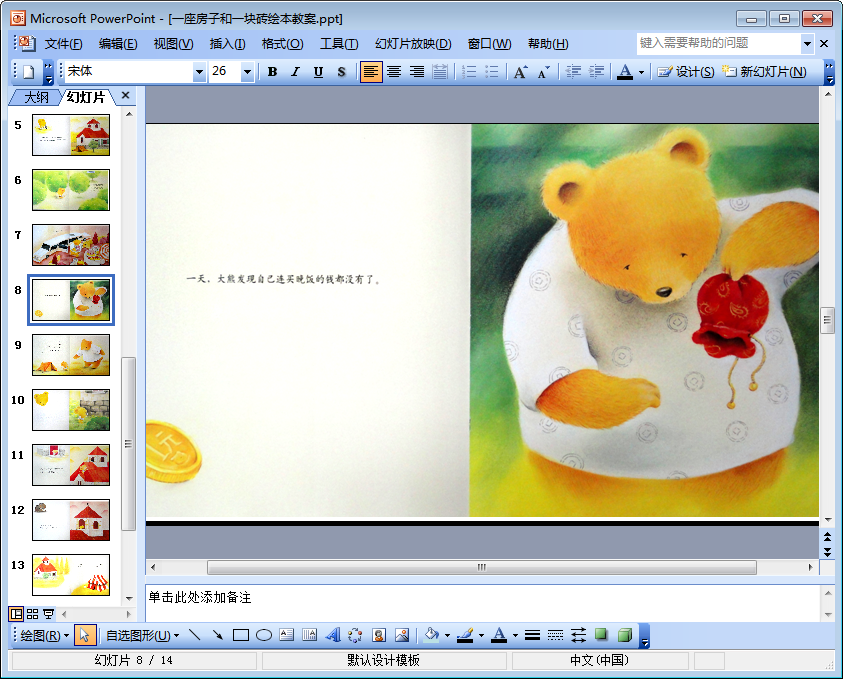Open the 格式(O) menu
This screenshot has width=843, height=679.
282,44
